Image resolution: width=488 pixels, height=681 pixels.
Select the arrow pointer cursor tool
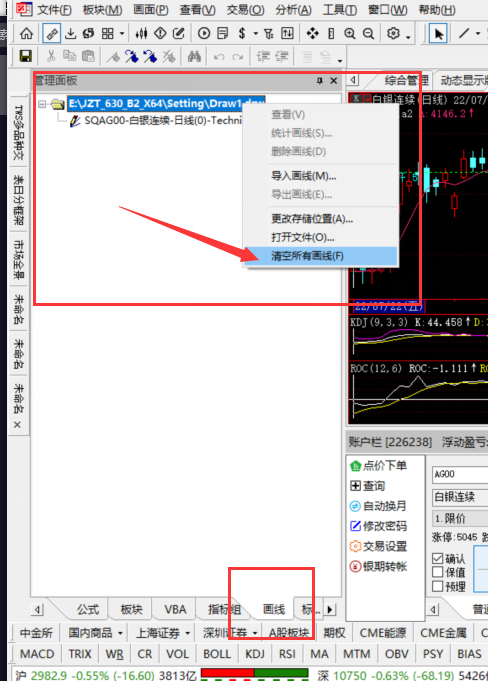coord(439,33)
